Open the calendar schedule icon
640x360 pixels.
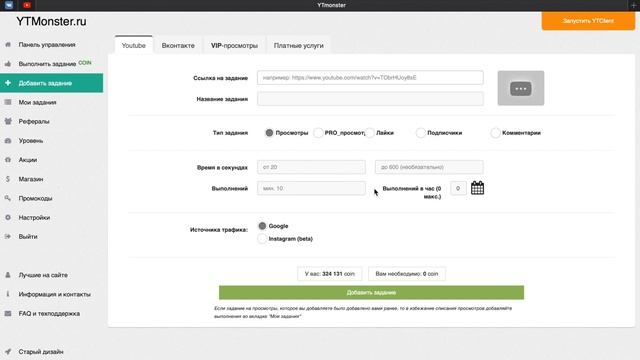(x=477, y=188)
